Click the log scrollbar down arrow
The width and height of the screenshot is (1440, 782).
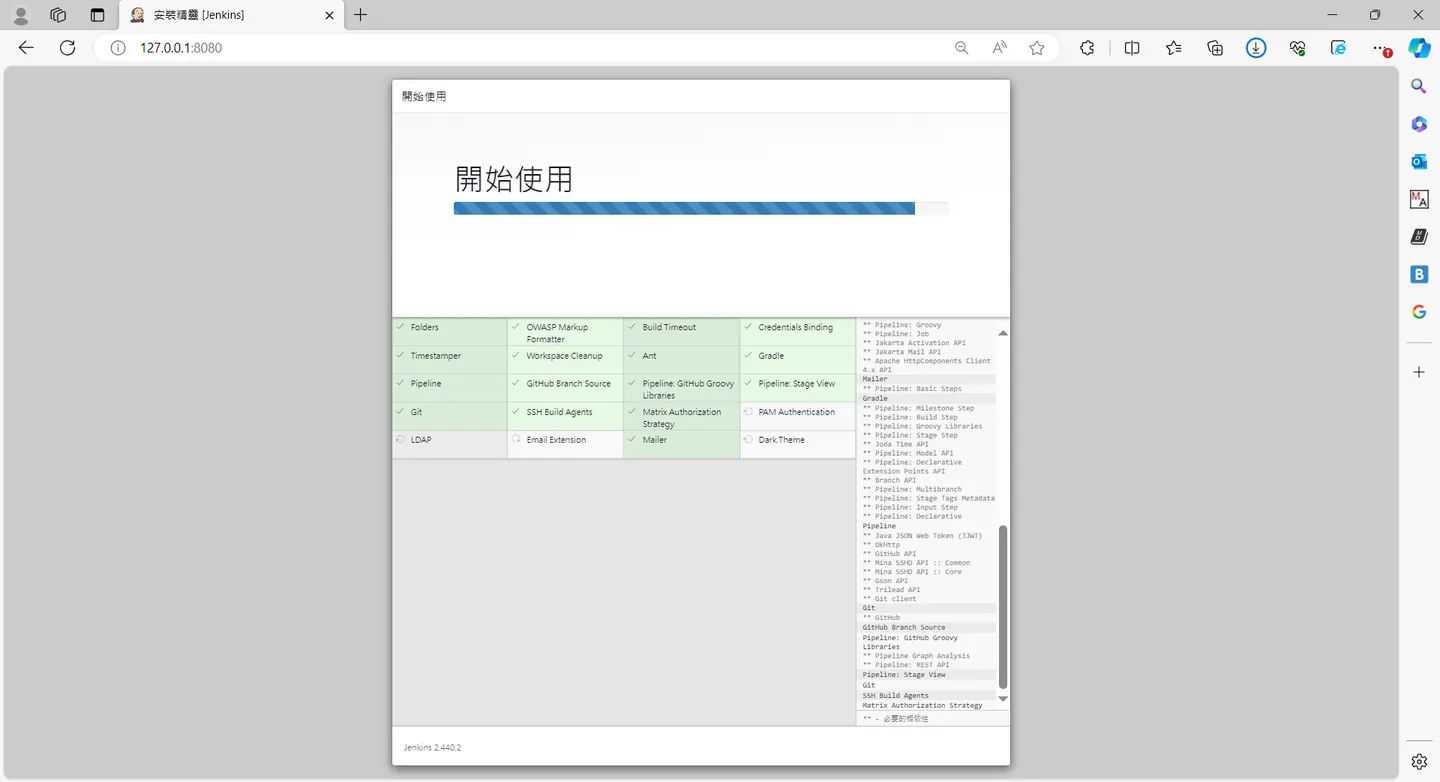[x=1003, y=698]
